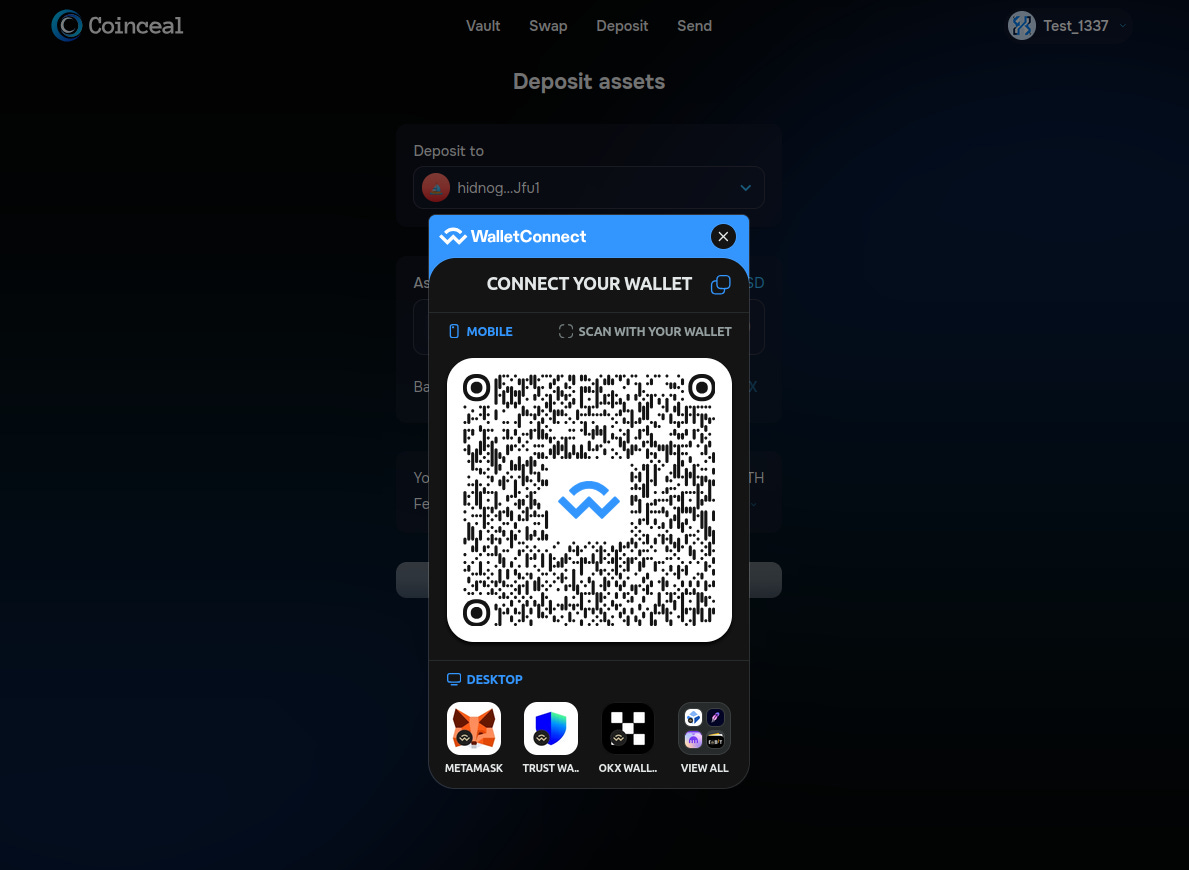Open the Vault page
The image size is (1189, 870).
483,26
